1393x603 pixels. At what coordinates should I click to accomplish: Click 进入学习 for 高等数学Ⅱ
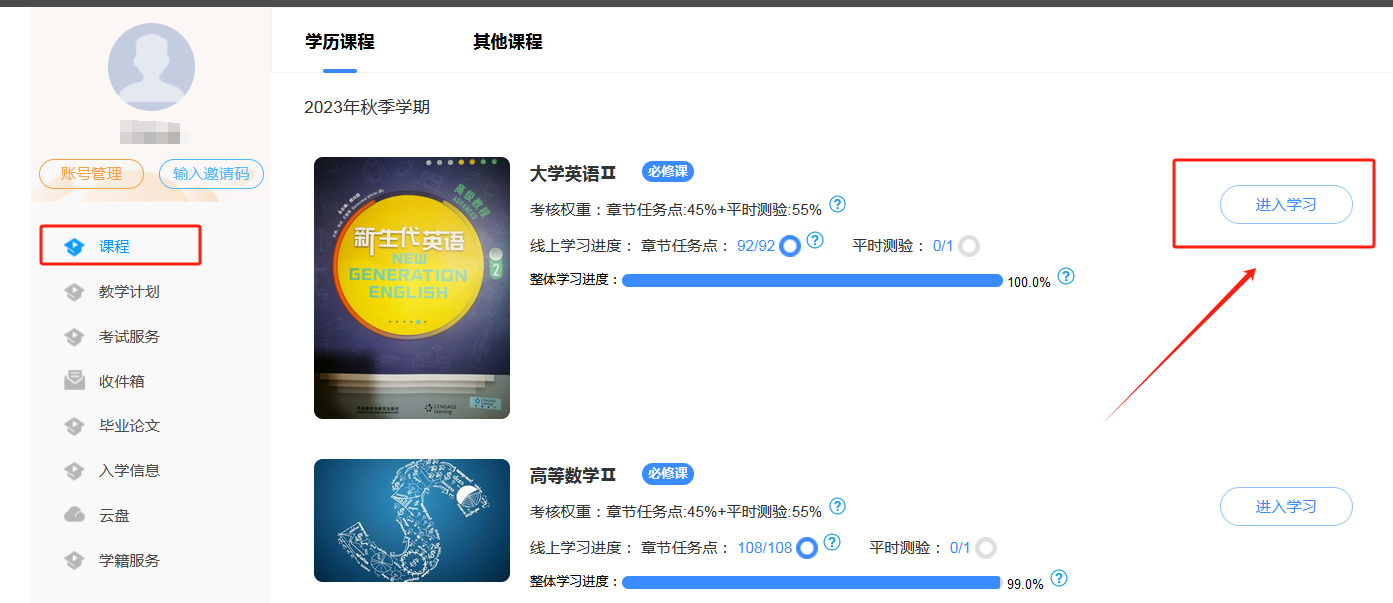[1286, 507]
